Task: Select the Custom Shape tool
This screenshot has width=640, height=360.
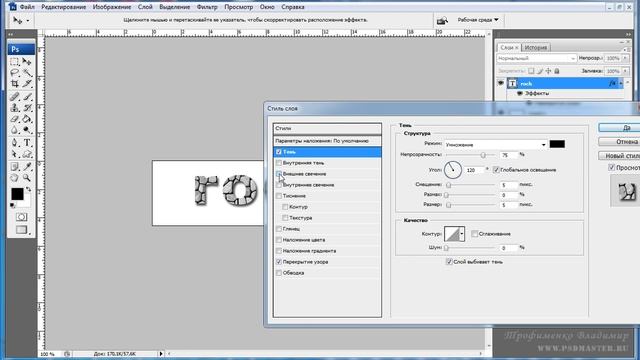Action: 27,154
